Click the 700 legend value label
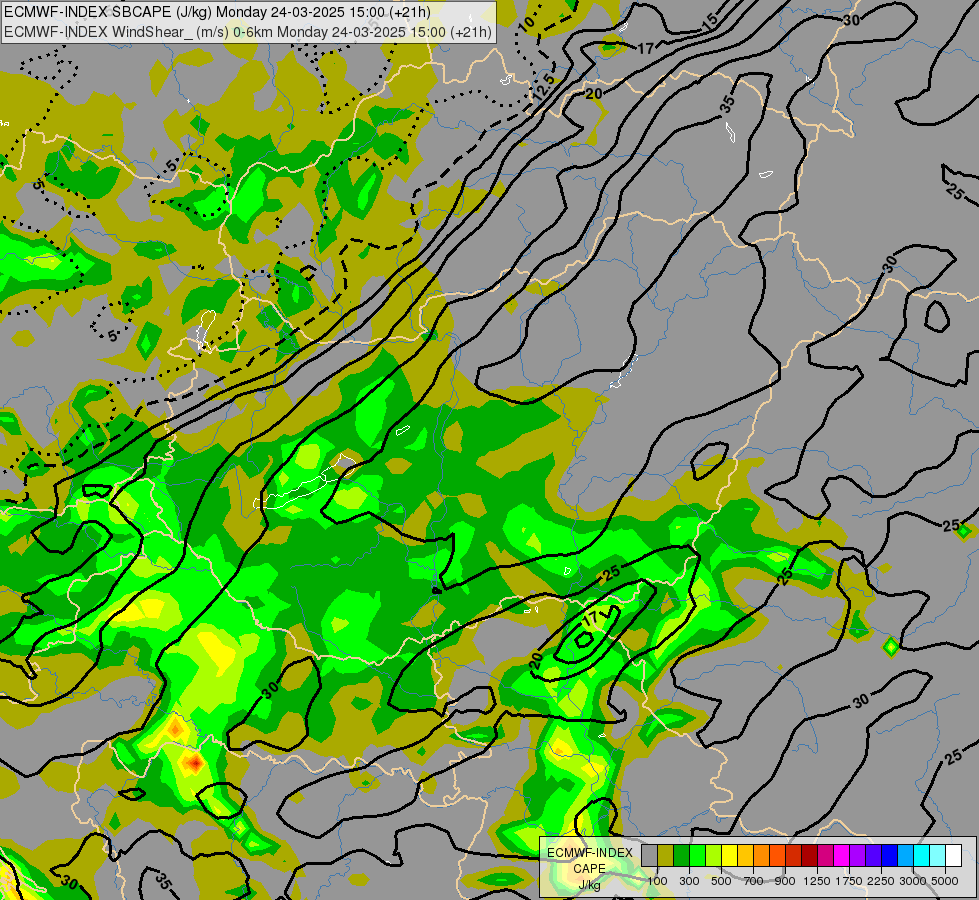This screenshot has width=979, height=900. tap(754, 881)
